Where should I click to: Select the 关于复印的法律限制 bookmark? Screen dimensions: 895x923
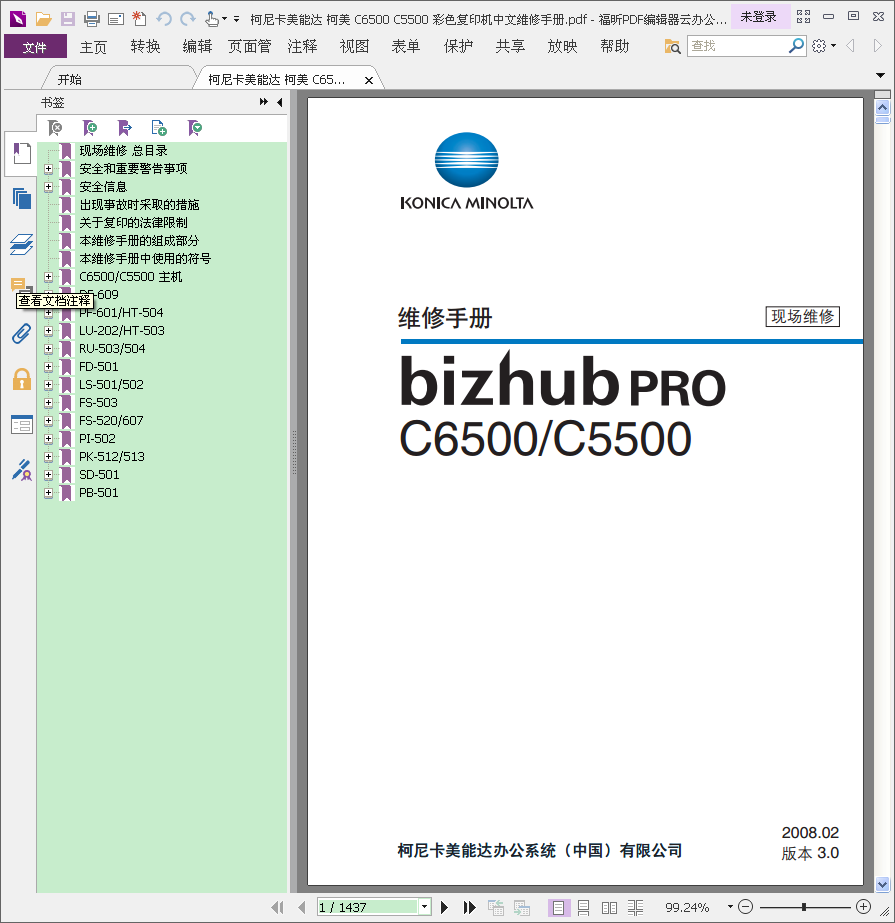[134, 223]
